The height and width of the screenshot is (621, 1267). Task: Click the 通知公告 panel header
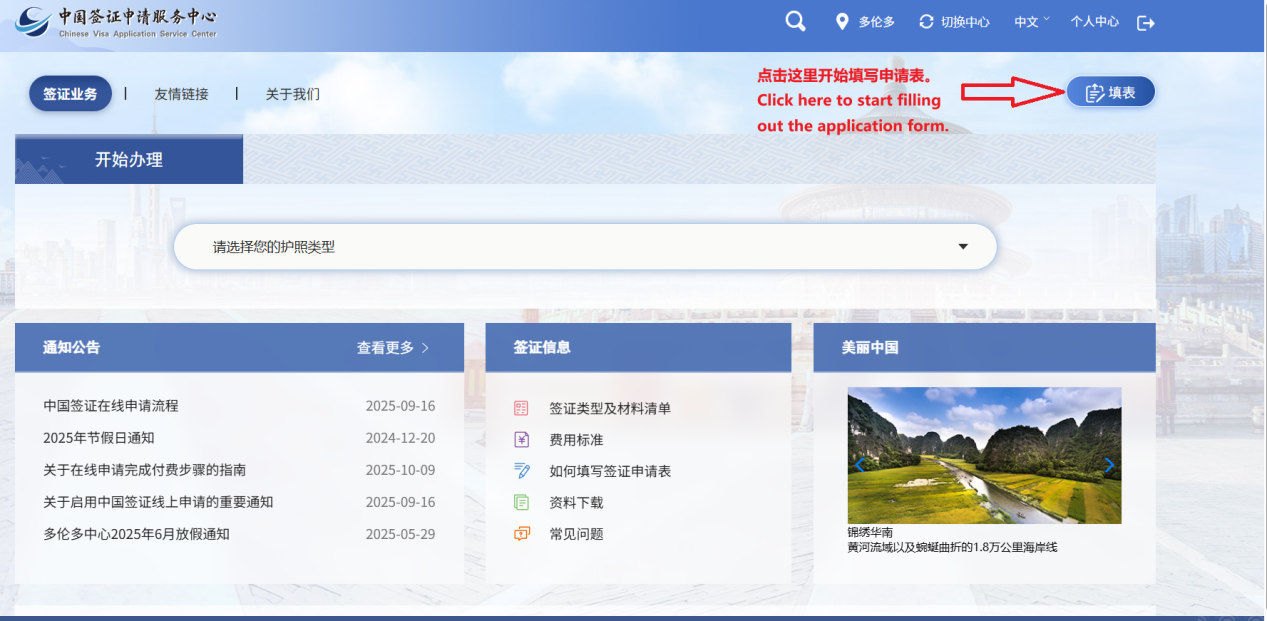[x=239, y=348]
